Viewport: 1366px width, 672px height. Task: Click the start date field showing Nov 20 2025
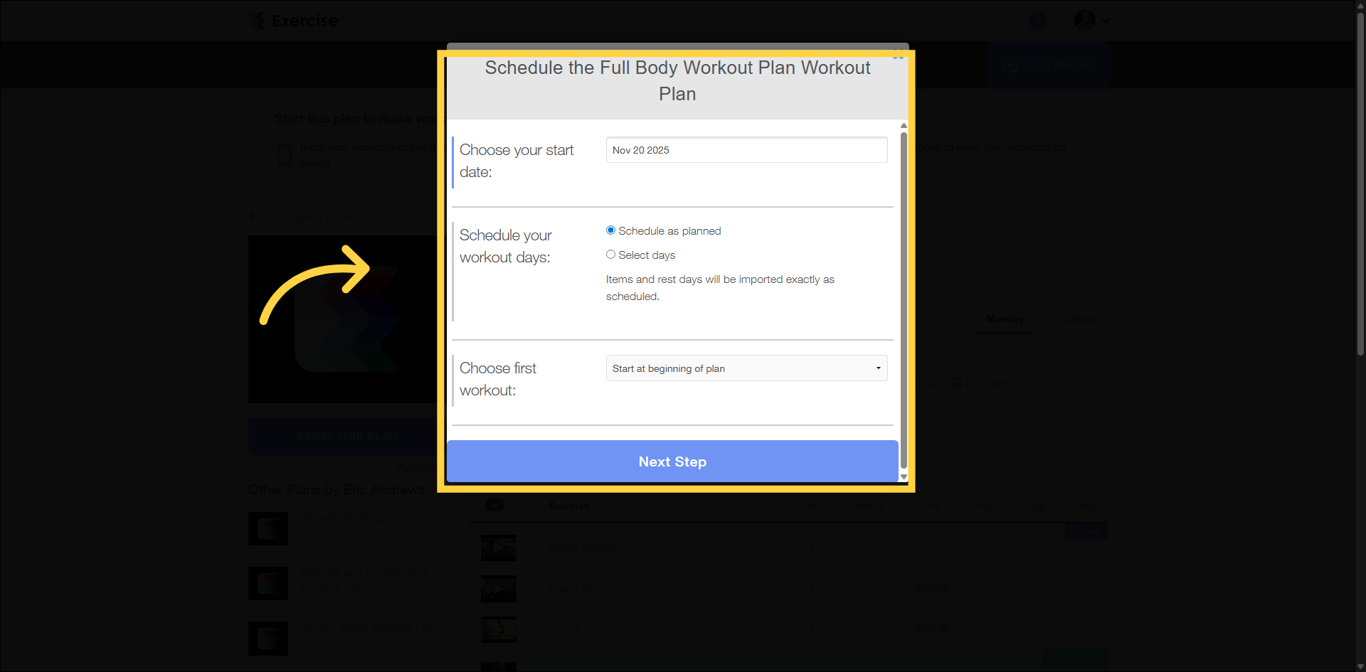746,150
